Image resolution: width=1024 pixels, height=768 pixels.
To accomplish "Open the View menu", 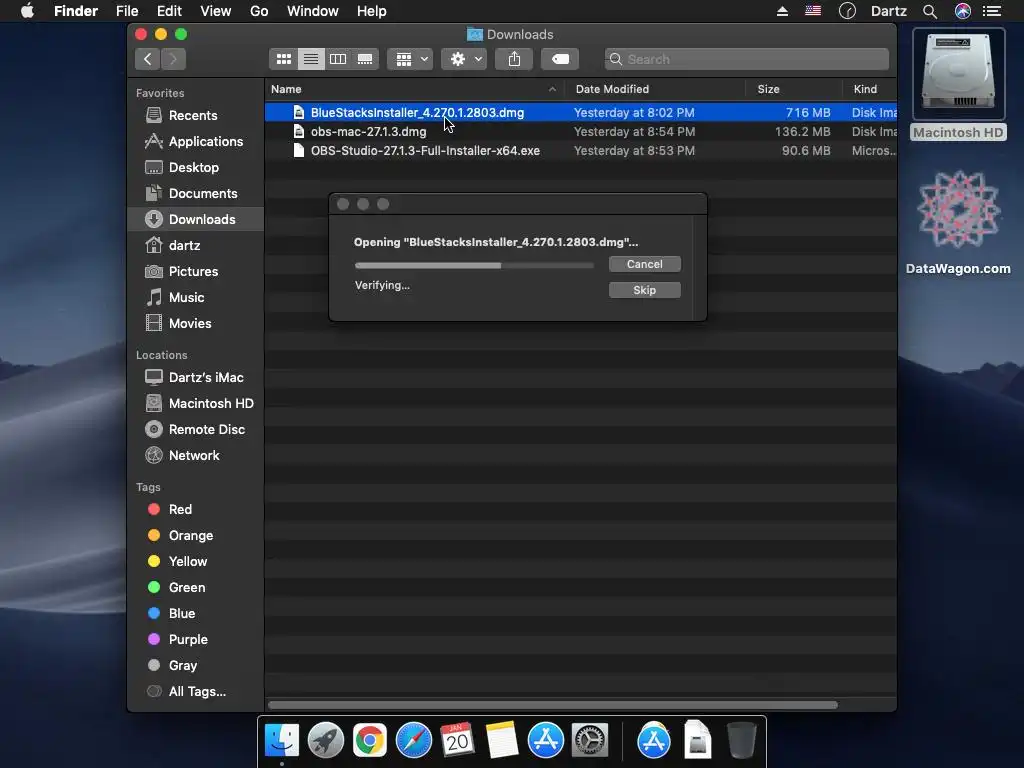I will coord(216,11).
